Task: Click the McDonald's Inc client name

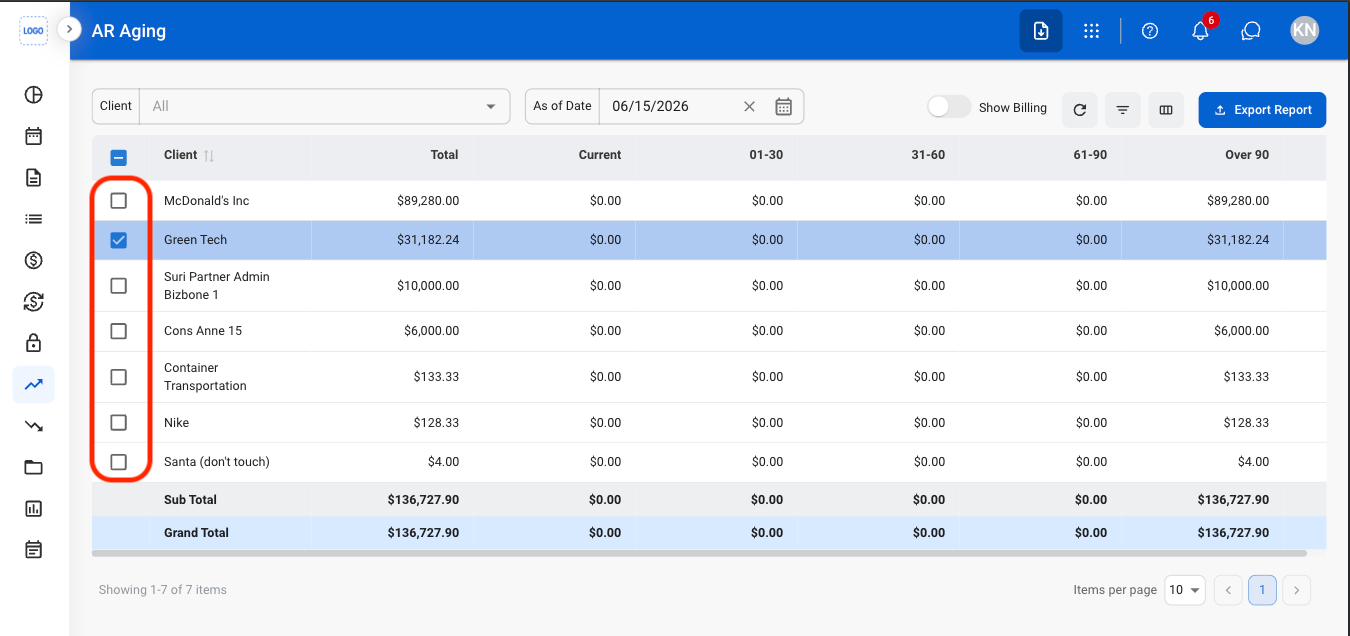Action: click(x=207, y=201)
